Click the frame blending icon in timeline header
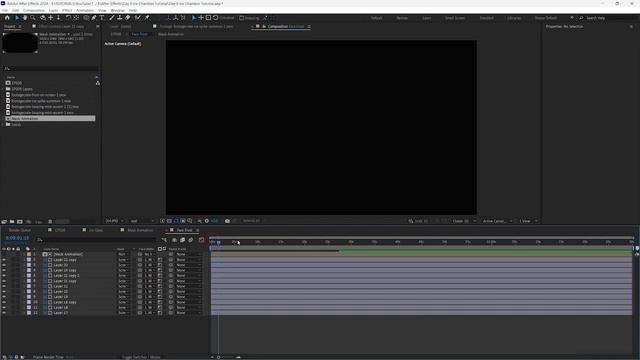Viewport: 640px width, 360px height. point(182,240)
